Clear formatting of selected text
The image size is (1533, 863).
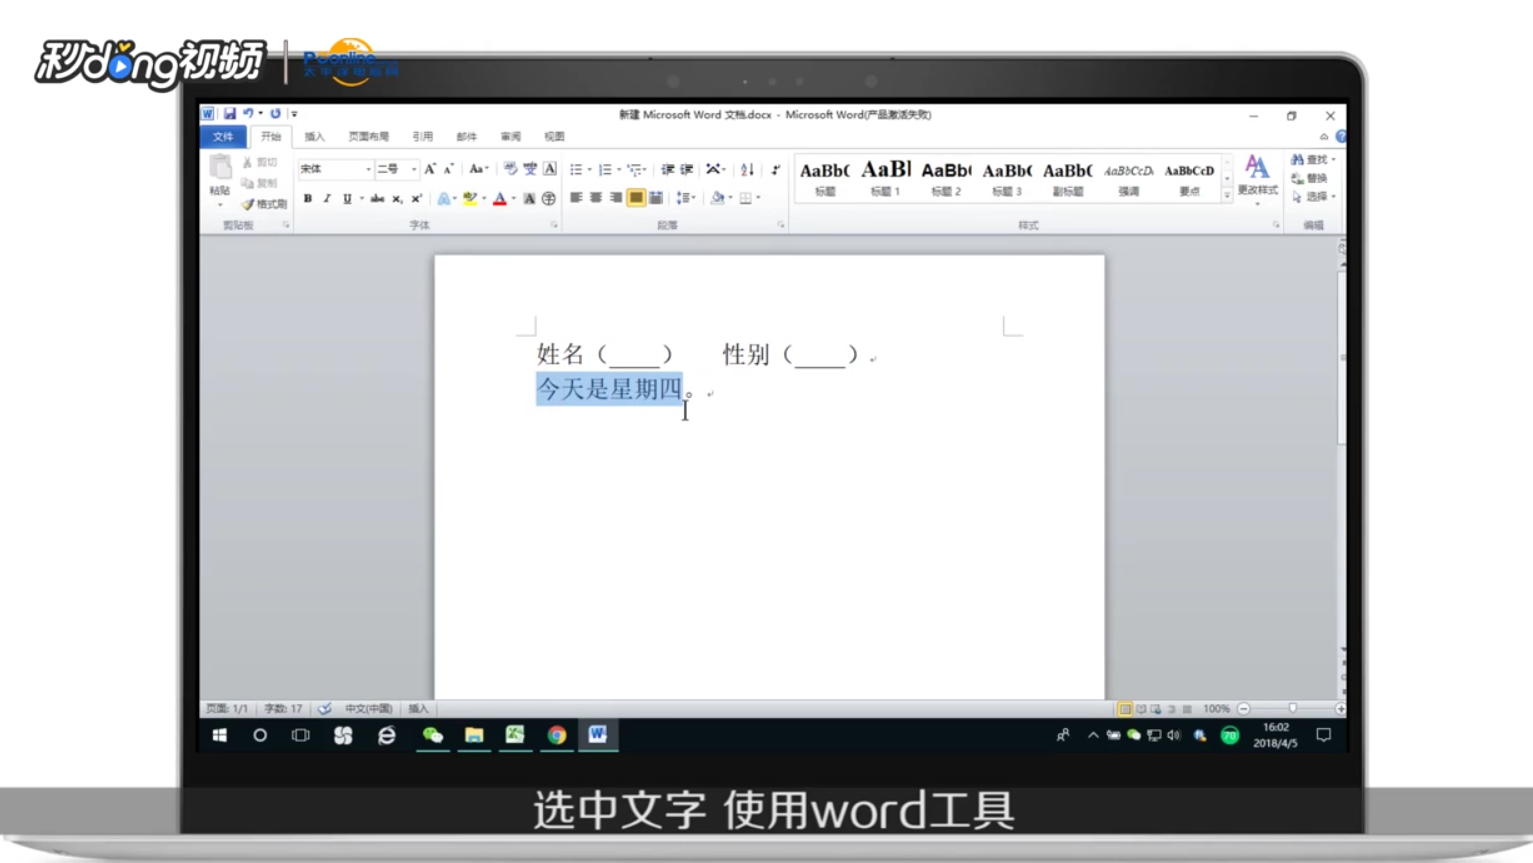point(510,169)
